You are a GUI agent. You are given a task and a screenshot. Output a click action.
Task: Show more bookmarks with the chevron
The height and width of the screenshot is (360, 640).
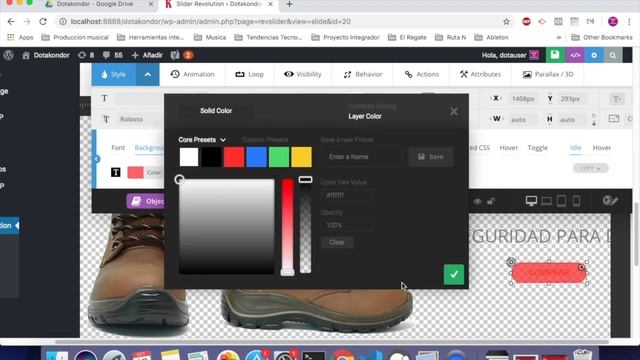point(559,37)
